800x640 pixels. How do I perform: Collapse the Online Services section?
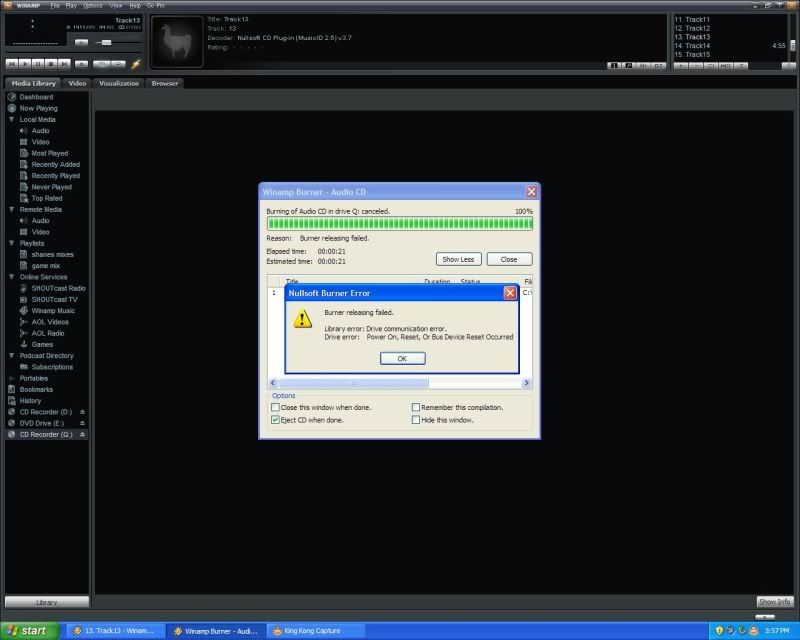click(12, 277)
